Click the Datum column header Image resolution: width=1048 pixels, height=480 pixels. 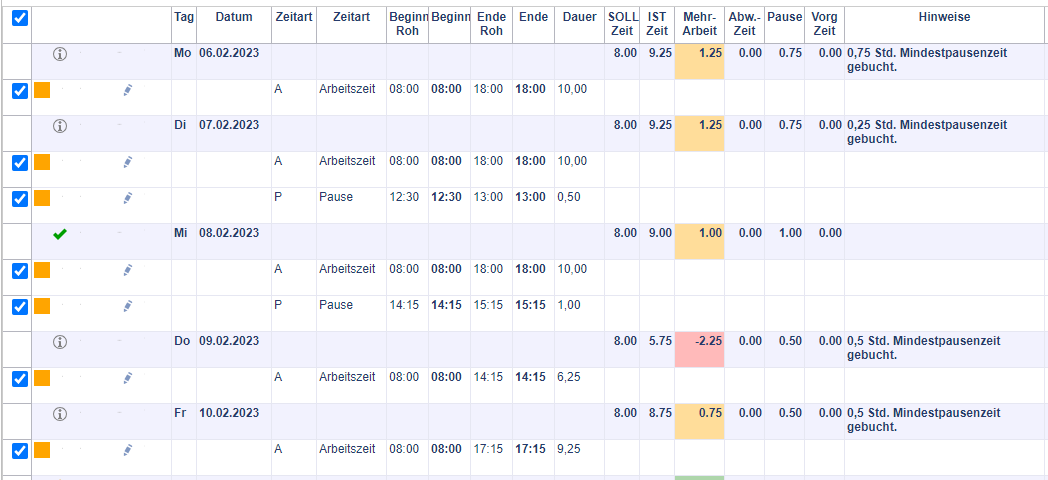click(233, 18)
